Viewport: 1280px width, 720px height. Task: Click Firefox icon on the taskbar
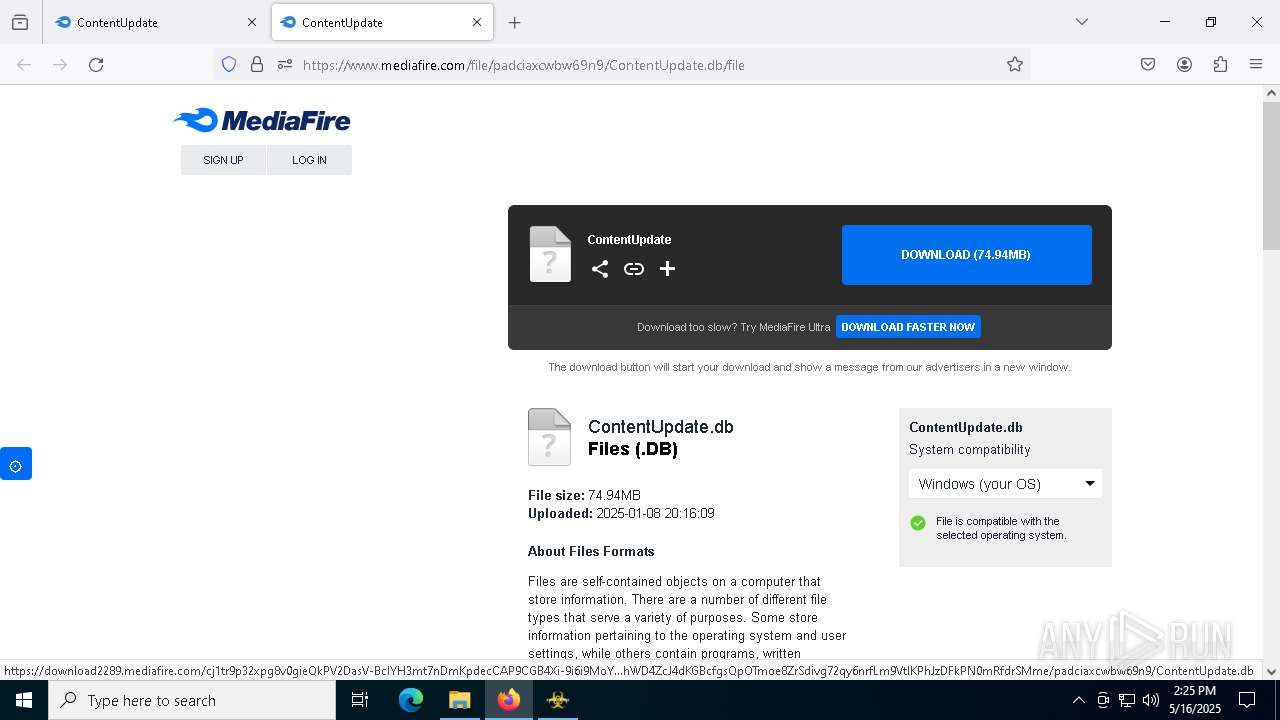tap(508, 700)
